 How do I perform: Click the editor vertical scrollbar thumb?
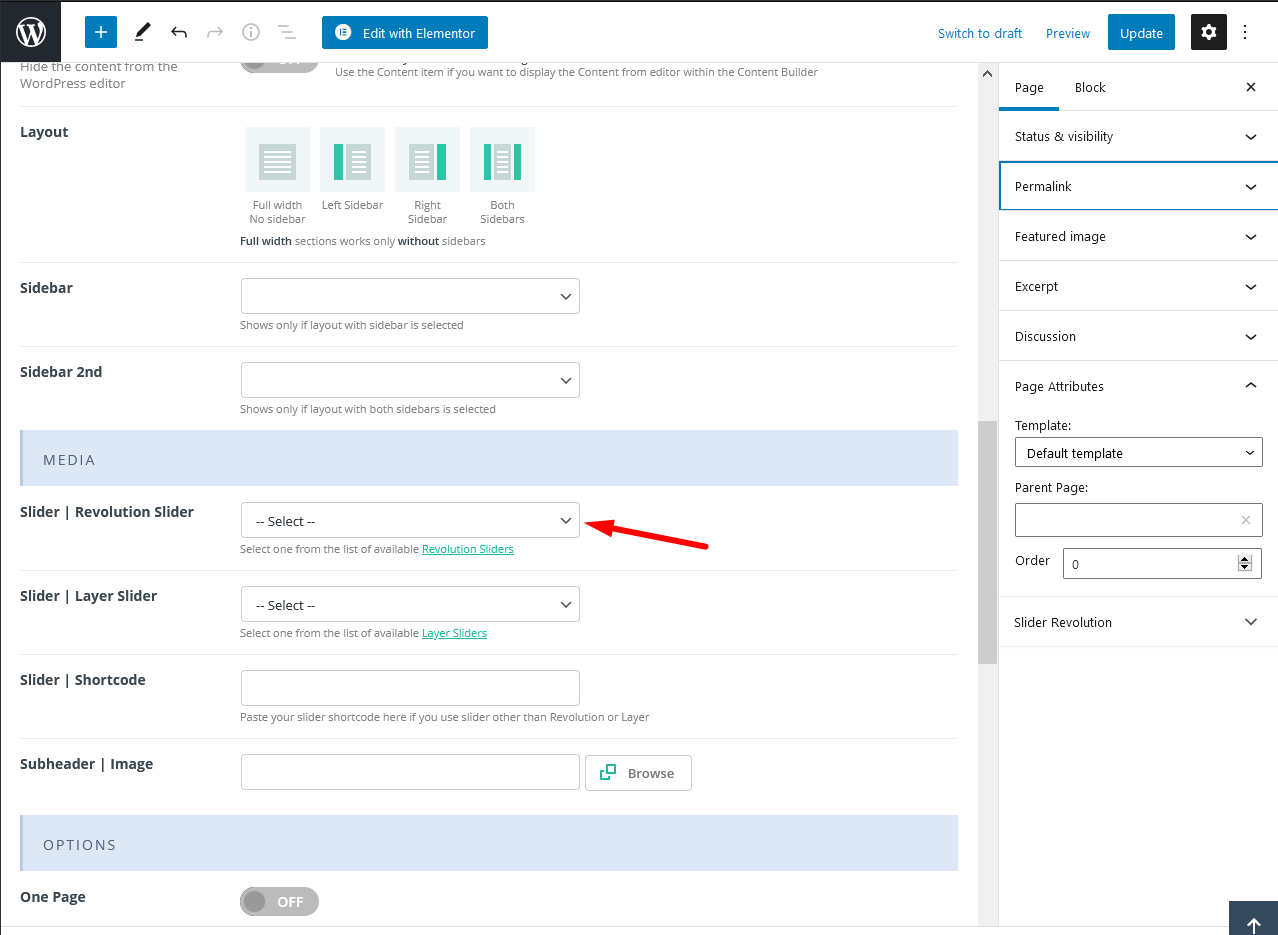pos(987,542)
